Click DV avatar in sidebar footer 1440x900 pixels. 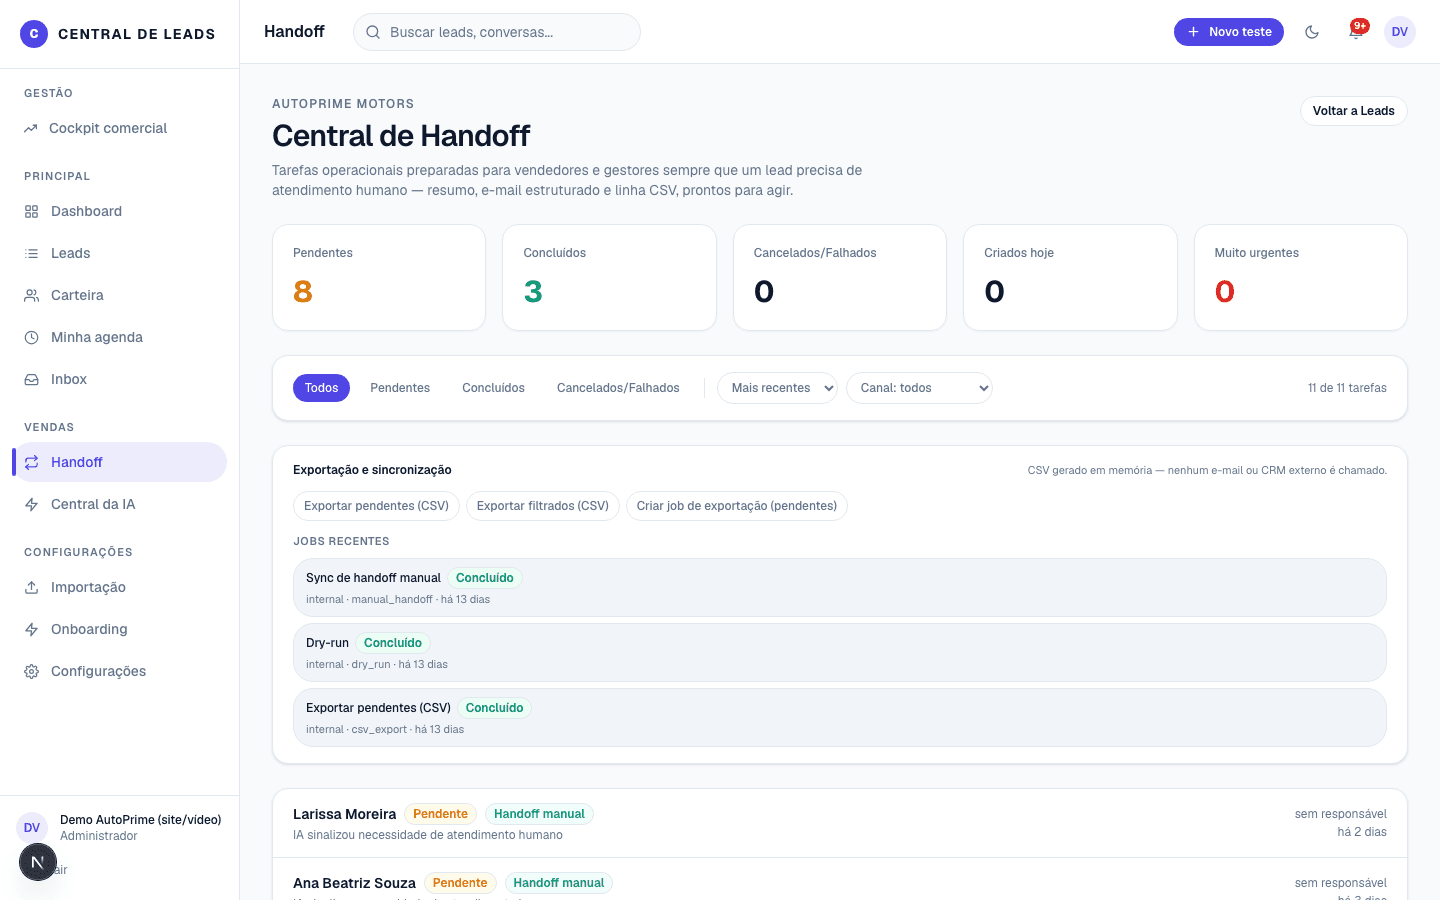click(32, 828)
